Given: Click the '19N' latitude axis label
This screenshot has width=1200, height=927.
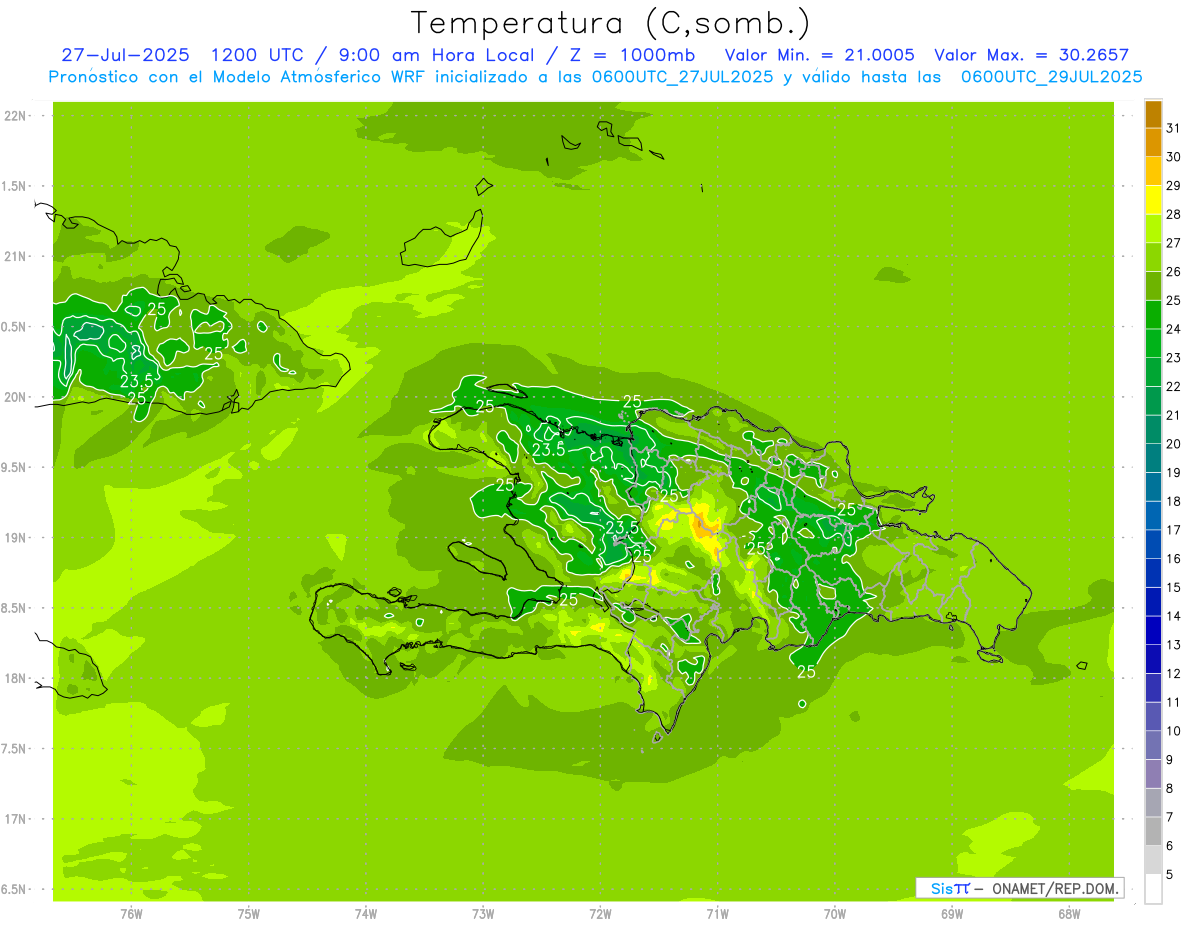Looking at the screenshot, I should click(15, 538).
